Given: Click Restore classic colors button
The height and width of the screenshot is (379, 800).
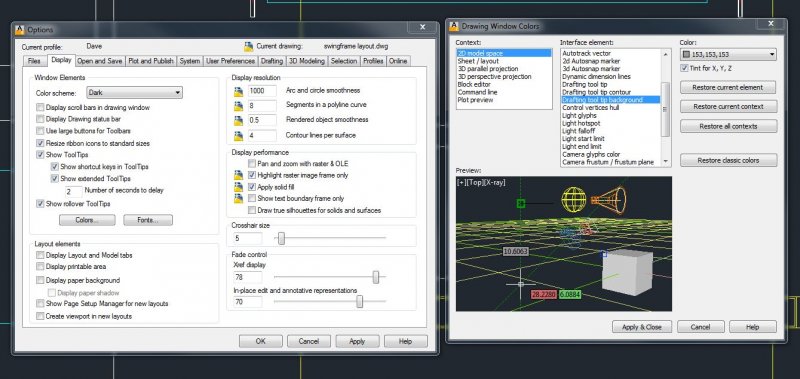Looking at the screenshot, I should click(729, 161).
